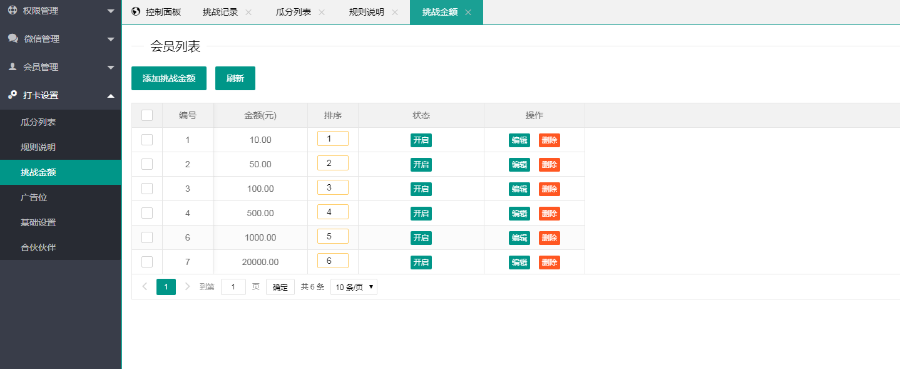This screenshot has height=369, width=900.
Task: Click 删除 for amount 50.00
Action: 549,165
